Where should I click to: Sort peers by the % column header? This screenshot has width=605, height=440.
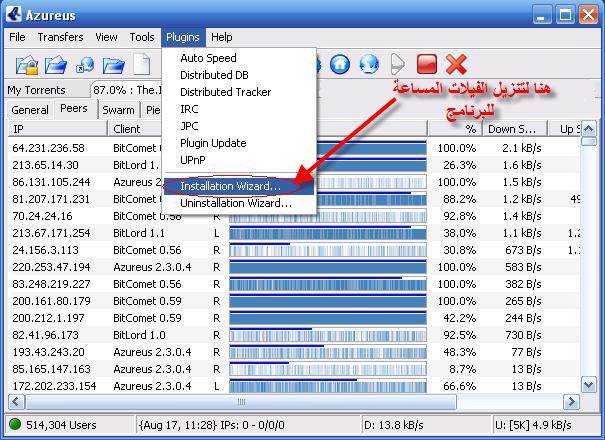(x=455, y=129)
